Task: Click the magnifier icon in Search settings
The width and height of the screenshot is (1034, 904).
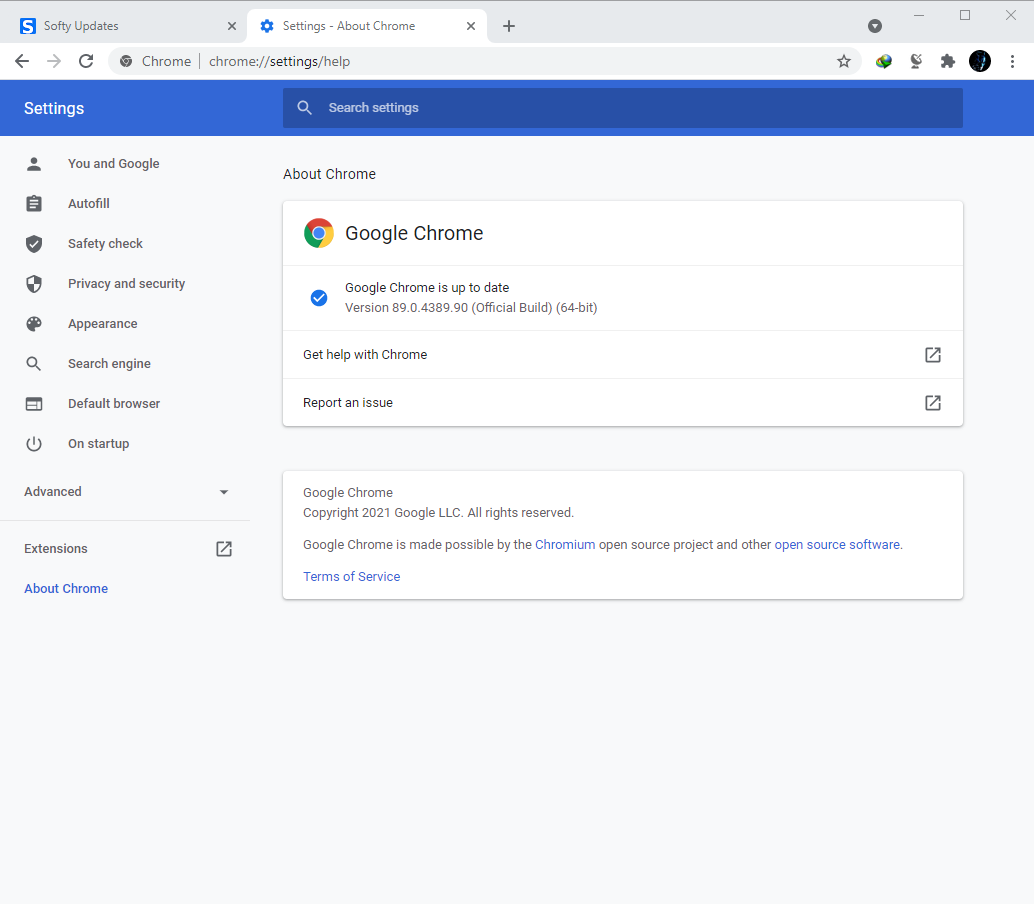Action: coord(304,107)
